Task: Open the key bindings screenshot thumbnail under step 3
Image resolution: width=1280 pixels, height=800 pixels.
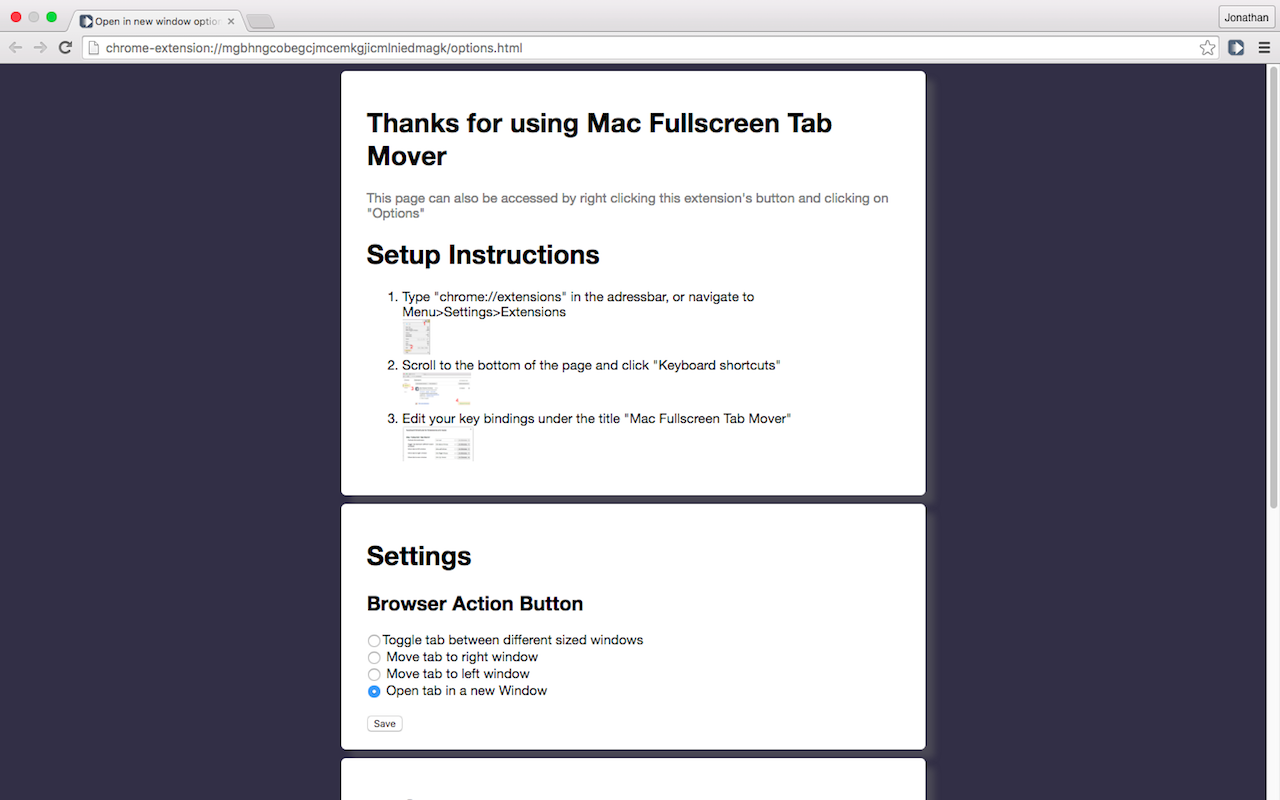Action: (x=438, y=444)
